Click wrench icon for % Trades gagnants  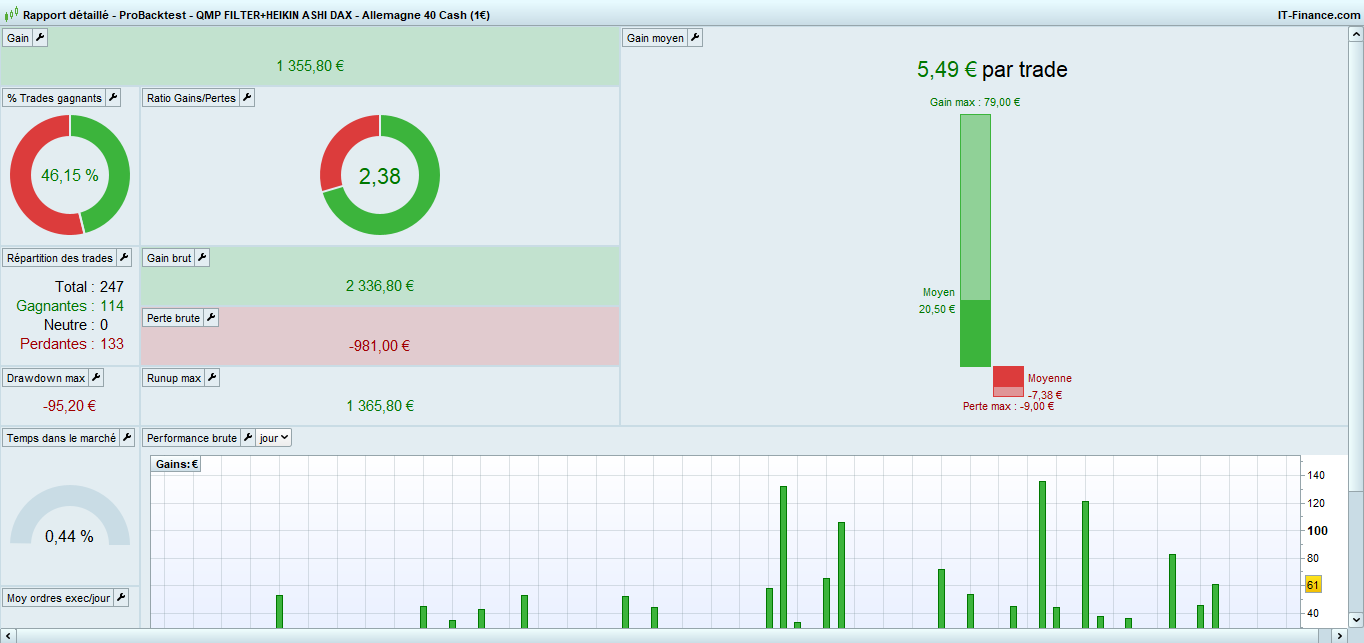pyautogui.click(x=113, y=98)
